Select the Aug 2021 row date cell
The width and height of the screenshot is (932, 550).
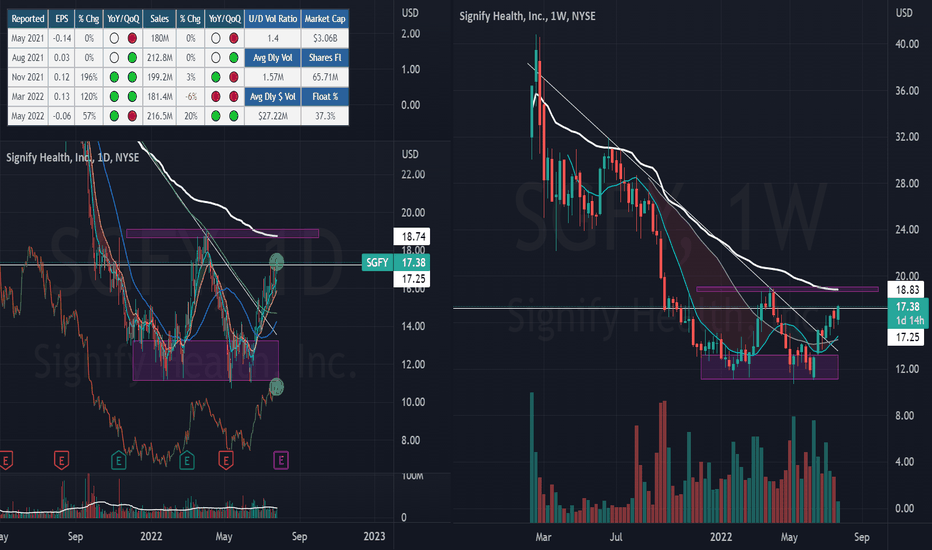click(x=28, y=58)
